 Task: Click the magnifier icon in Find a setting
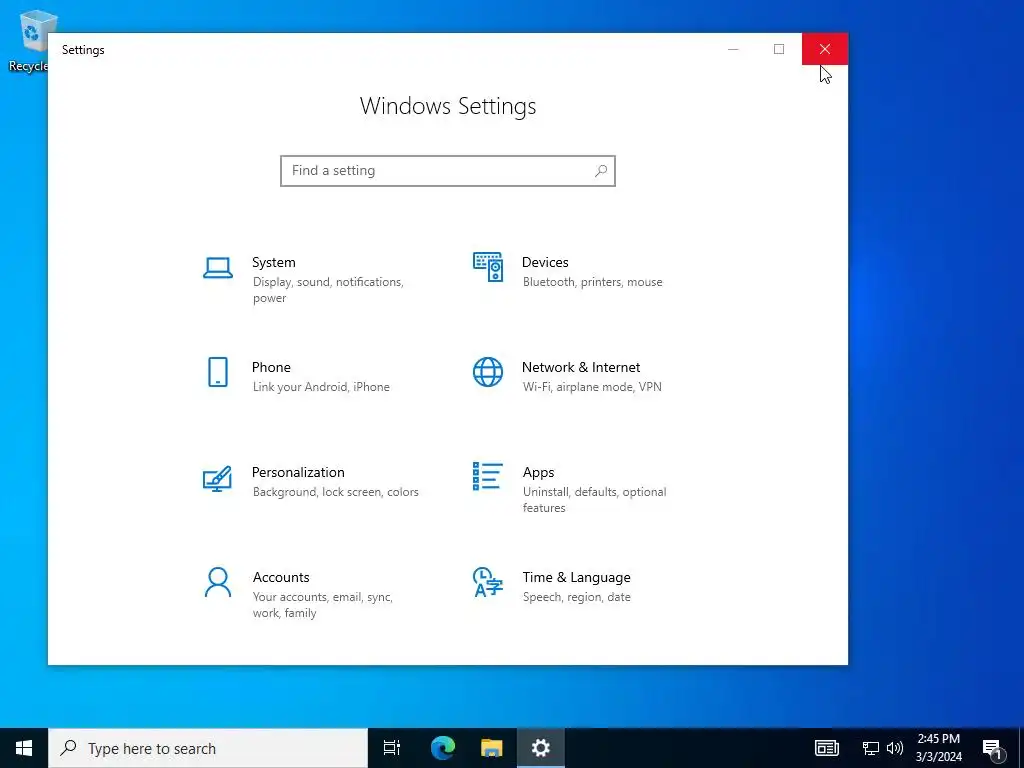601,170
